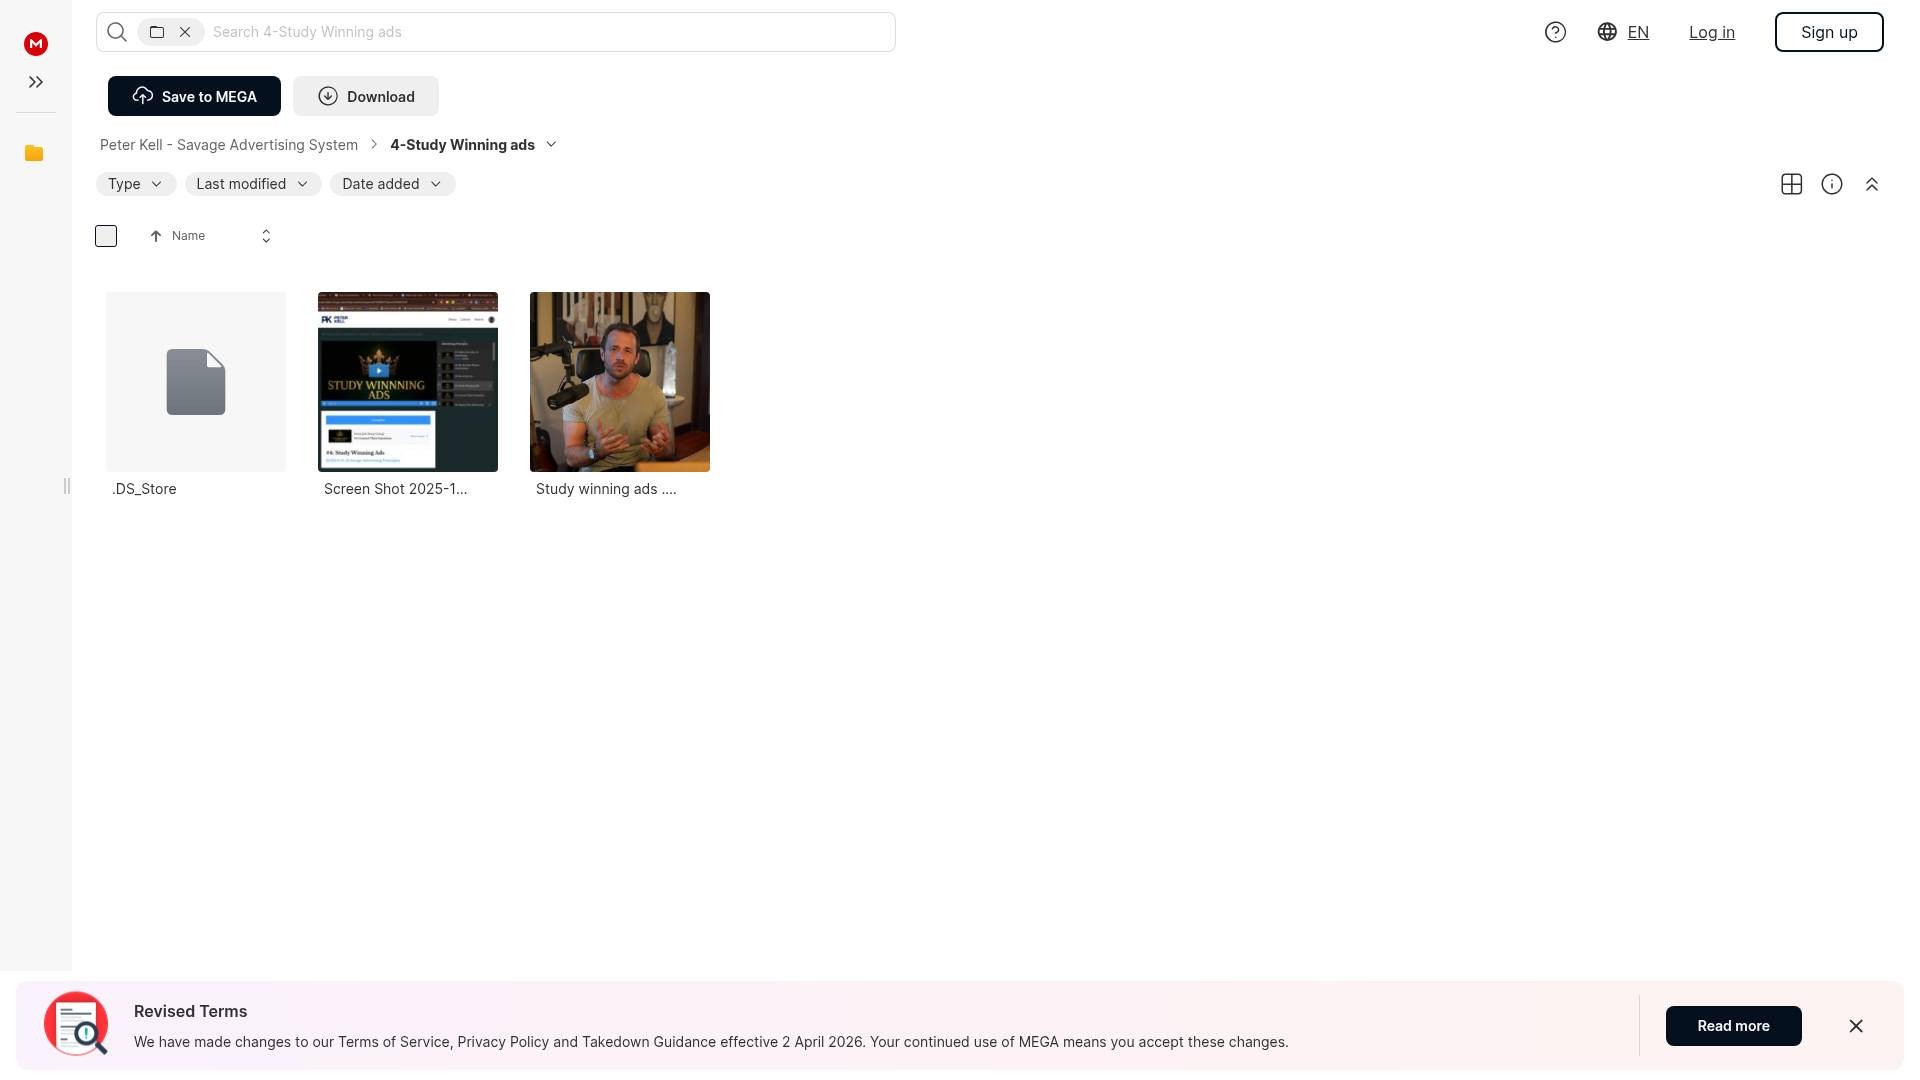Image resolution: width=1920 pixels, height=1080 pixels.
Task: Switch to the grid/list view icon
Action: click(1791, 184)
